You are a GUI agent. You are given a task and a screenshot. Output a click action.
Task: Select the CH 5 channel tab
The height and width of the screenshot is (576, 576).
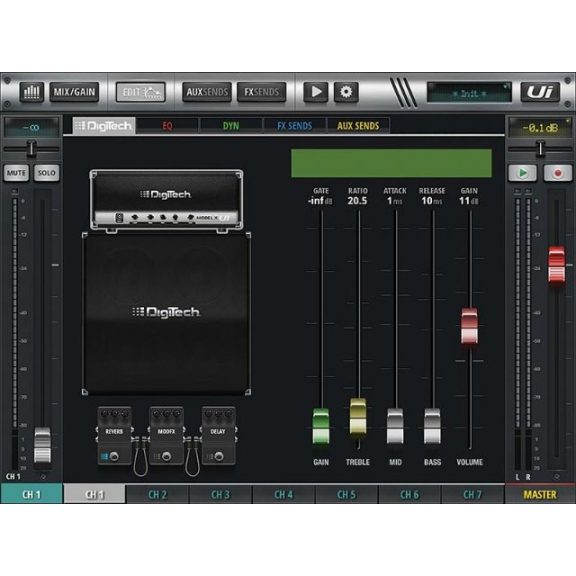[346, 494]
